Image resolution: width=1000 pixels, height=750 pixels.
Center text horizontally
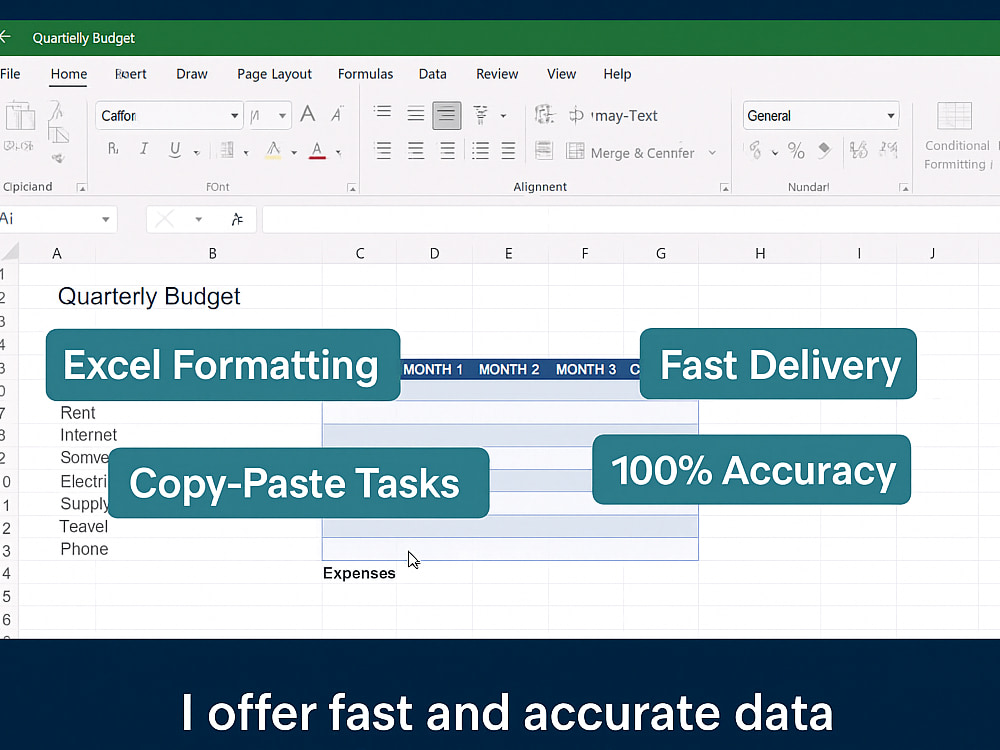pyautogui.click(x=416, y=151)
